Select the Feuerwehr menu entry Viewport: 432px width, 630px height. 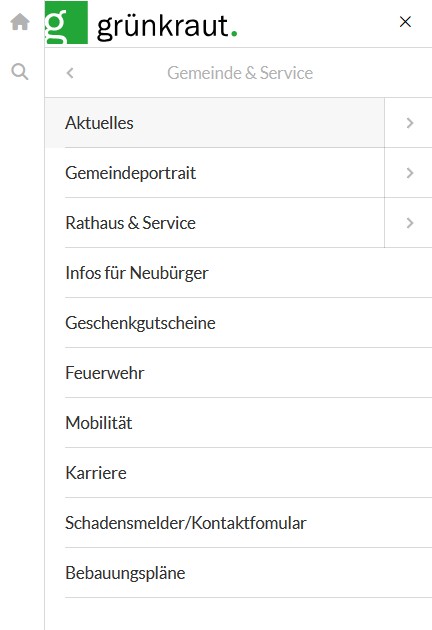click(x=248, y=373)
